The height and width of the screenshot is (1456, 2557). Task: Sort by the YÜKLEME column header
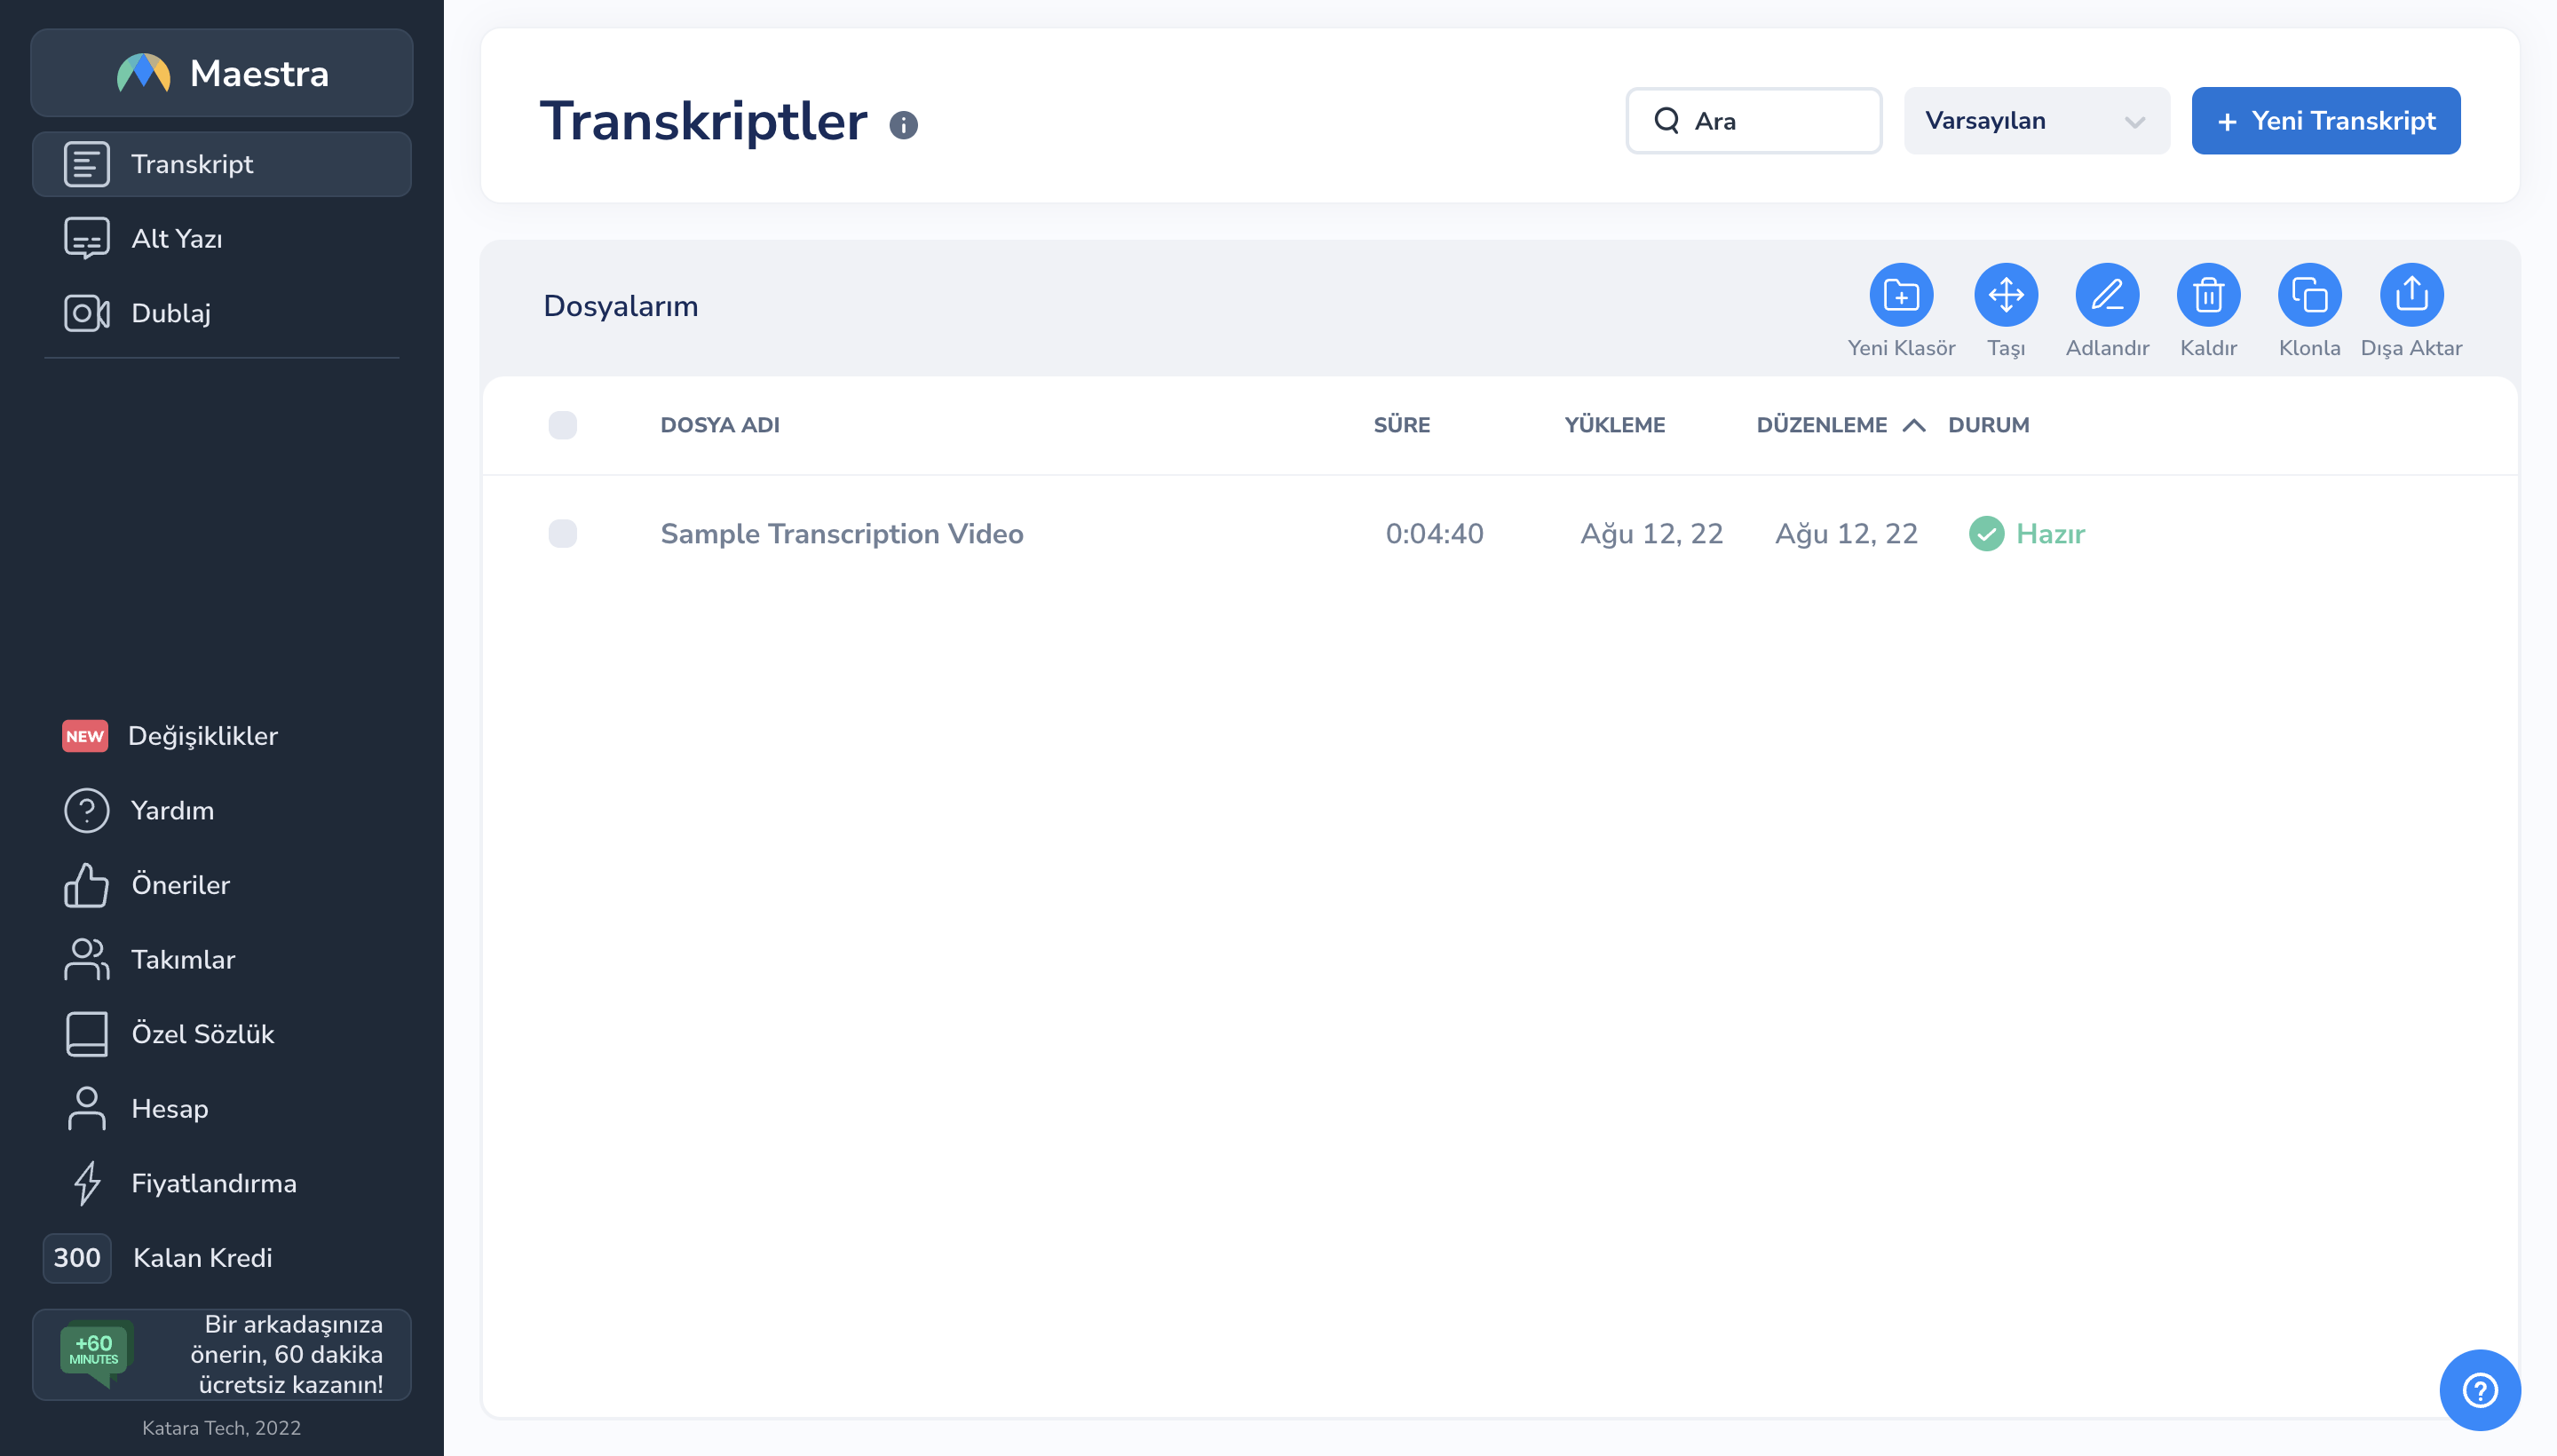point(1614,425)
